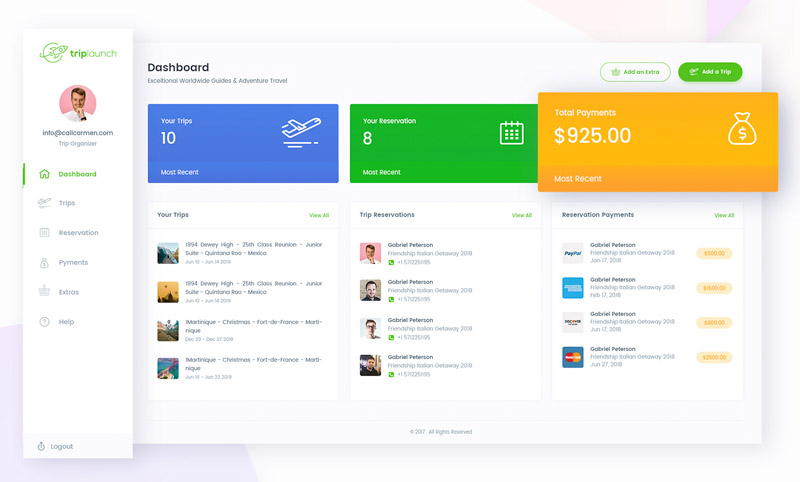The image size is (800, 482).
Task: Click the Add an Extra button
Action: [635, 72]
